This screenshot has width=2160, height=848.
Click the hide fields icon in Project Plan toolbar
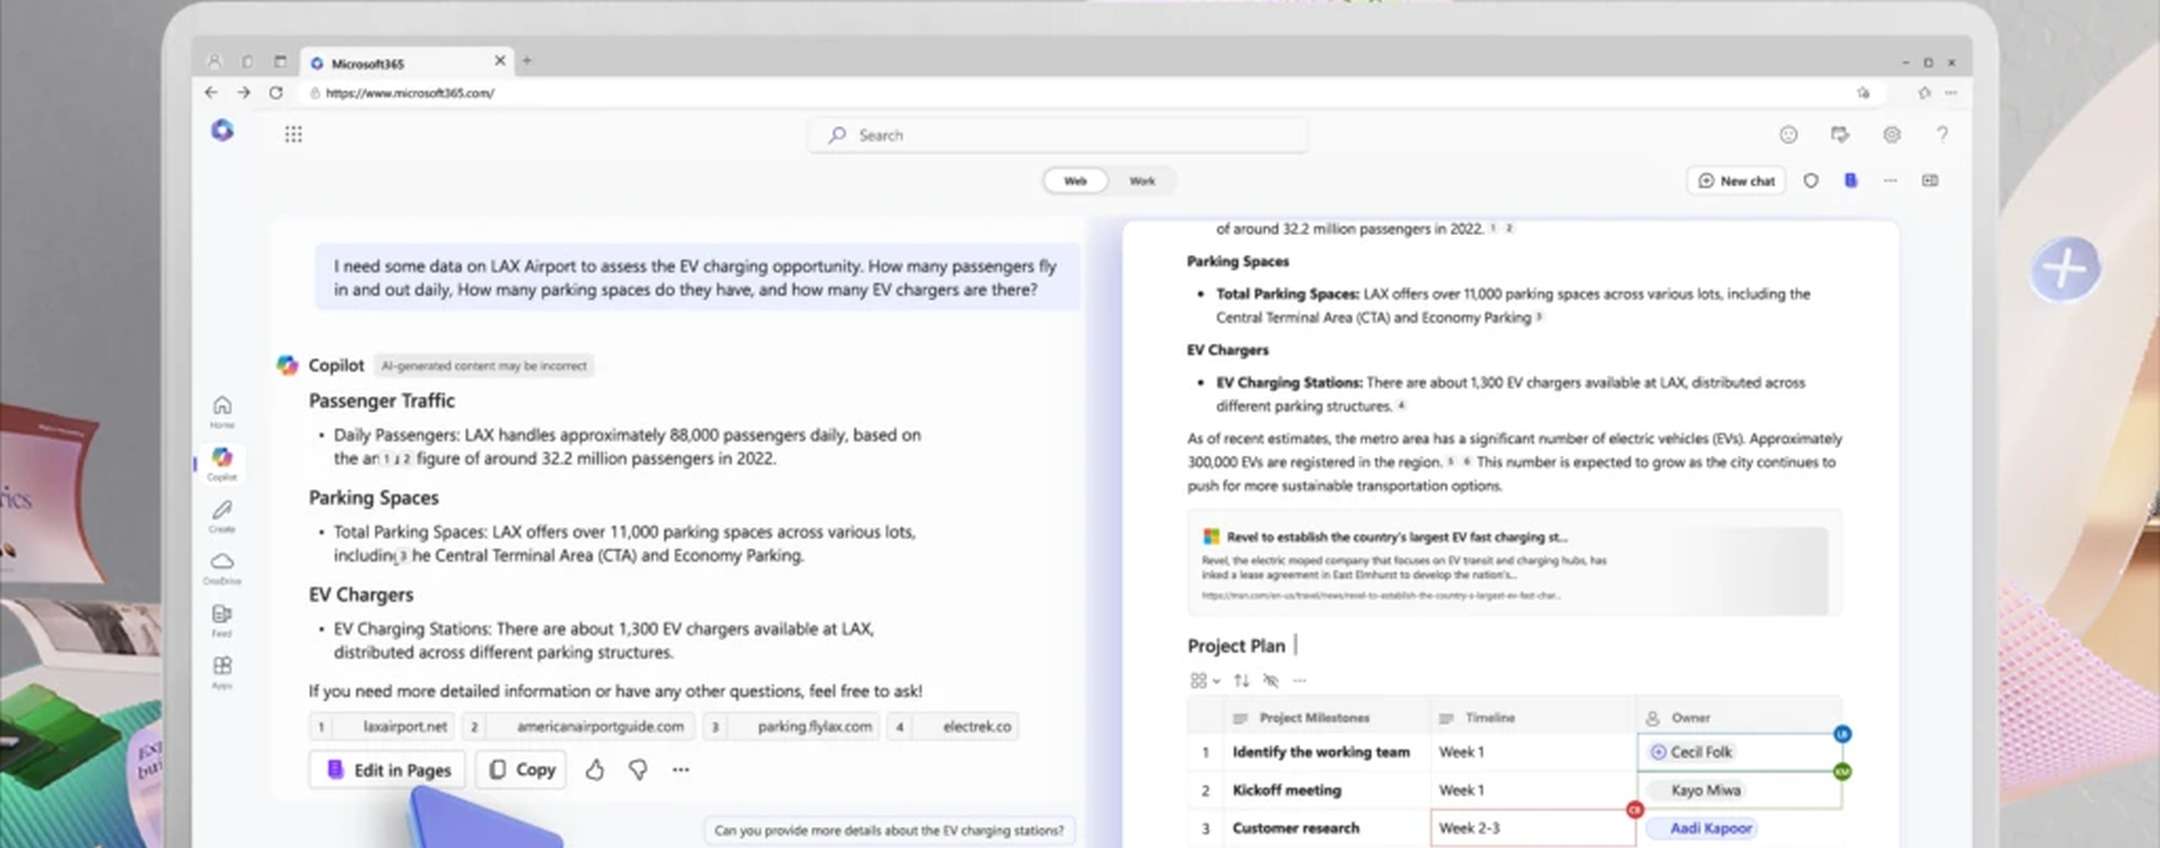tap(1270, 680)
